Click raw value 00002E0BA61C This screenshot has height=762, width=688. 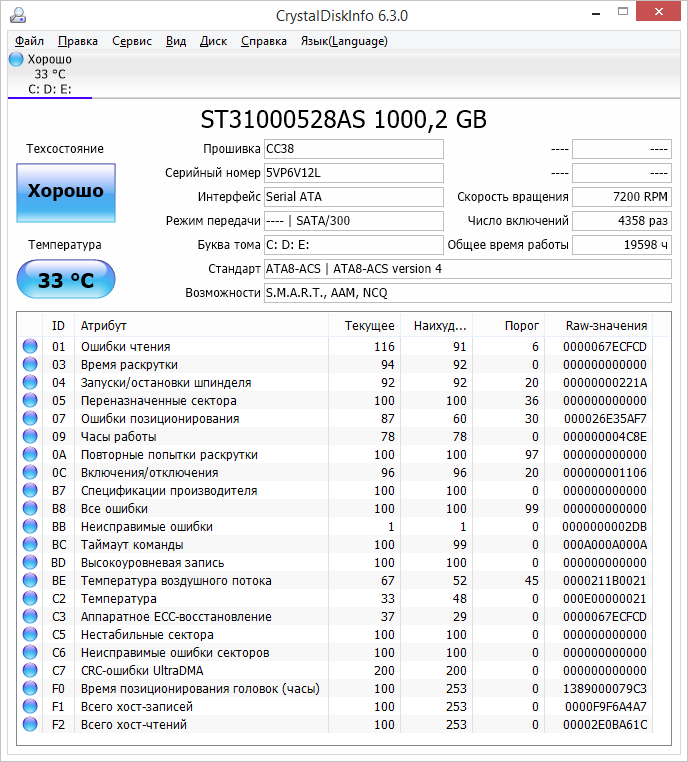coord(605,724)
